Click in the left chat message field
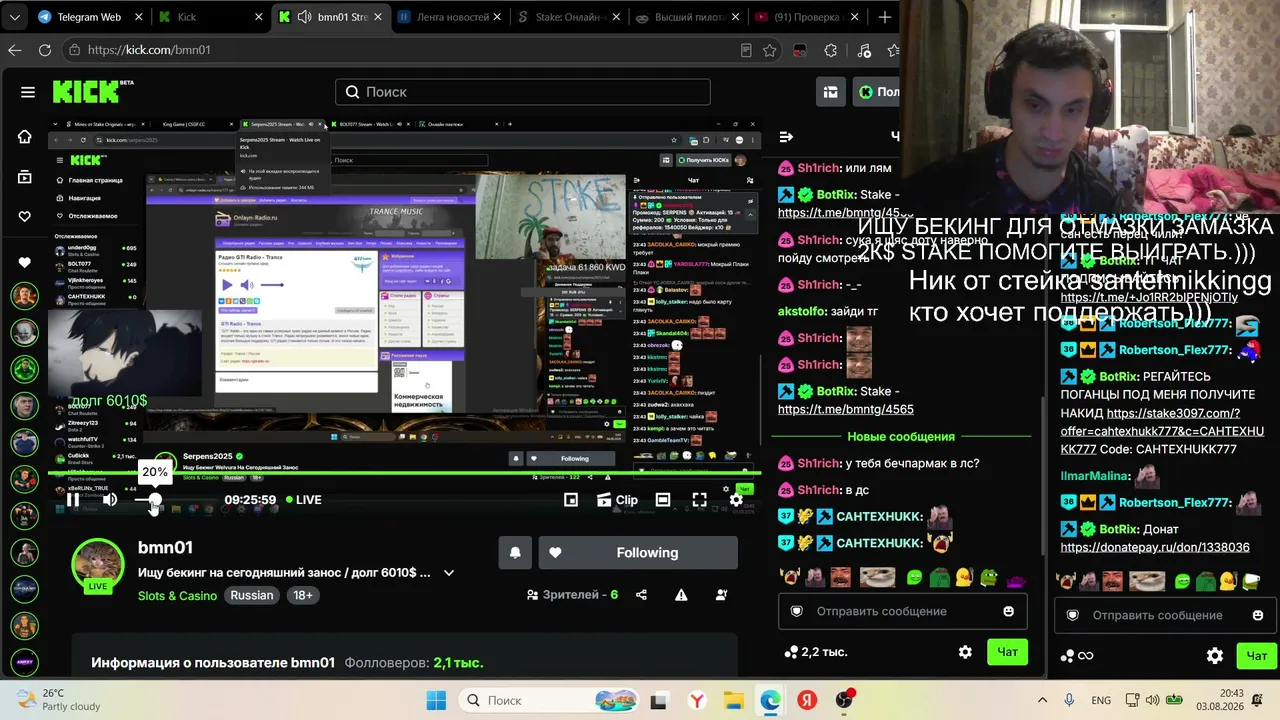 click(903, 611)
